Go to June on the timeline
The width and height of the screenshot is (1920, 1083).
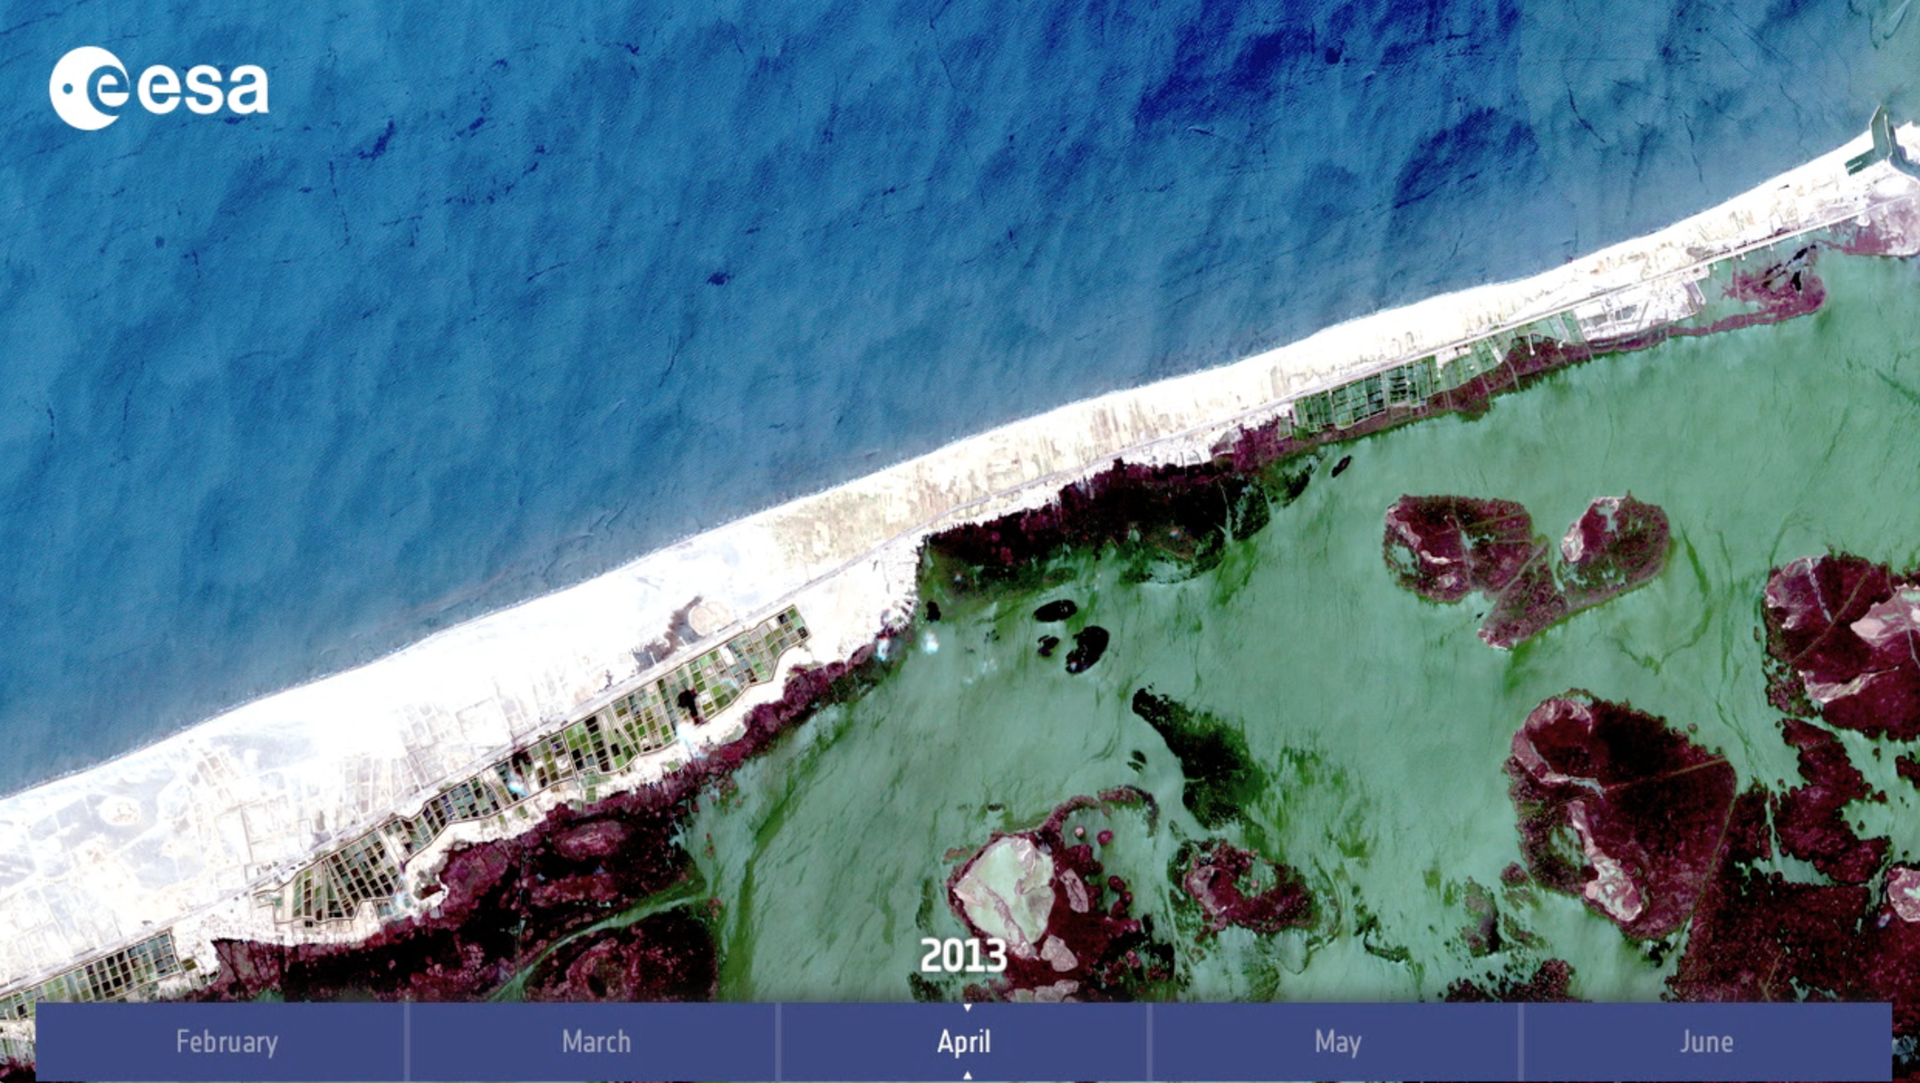pos(1706,1042)
